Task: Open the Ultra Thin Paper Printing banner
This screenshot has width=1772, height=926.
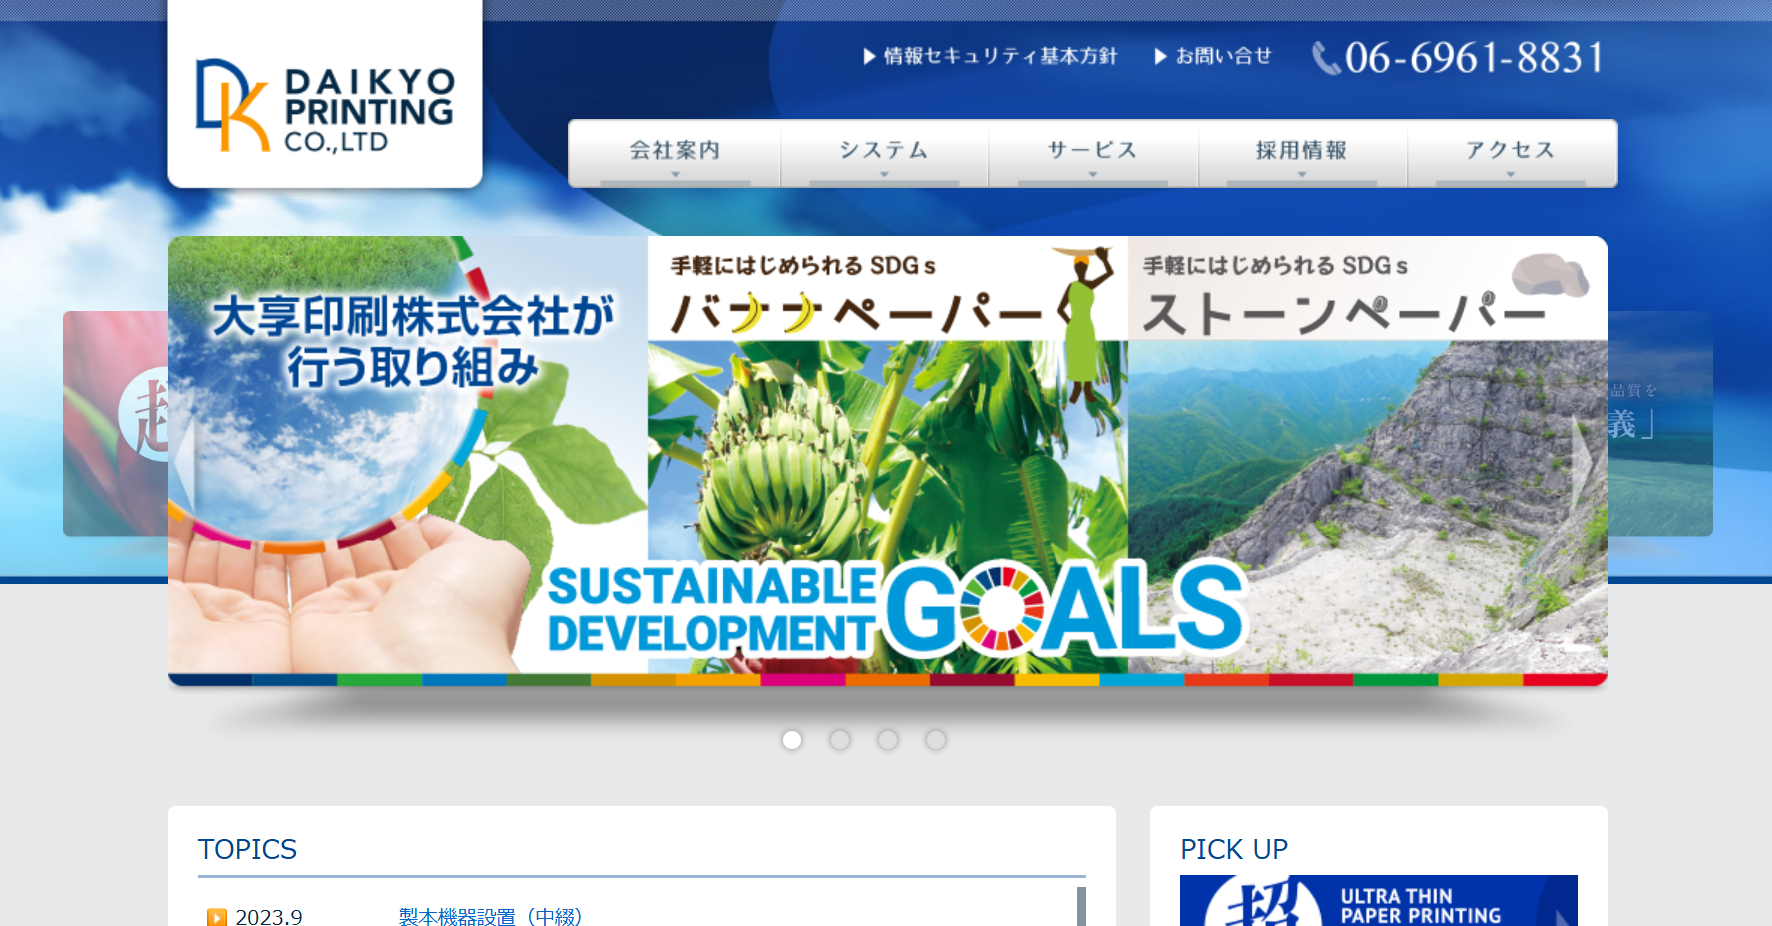Action: coord(1379,901)
